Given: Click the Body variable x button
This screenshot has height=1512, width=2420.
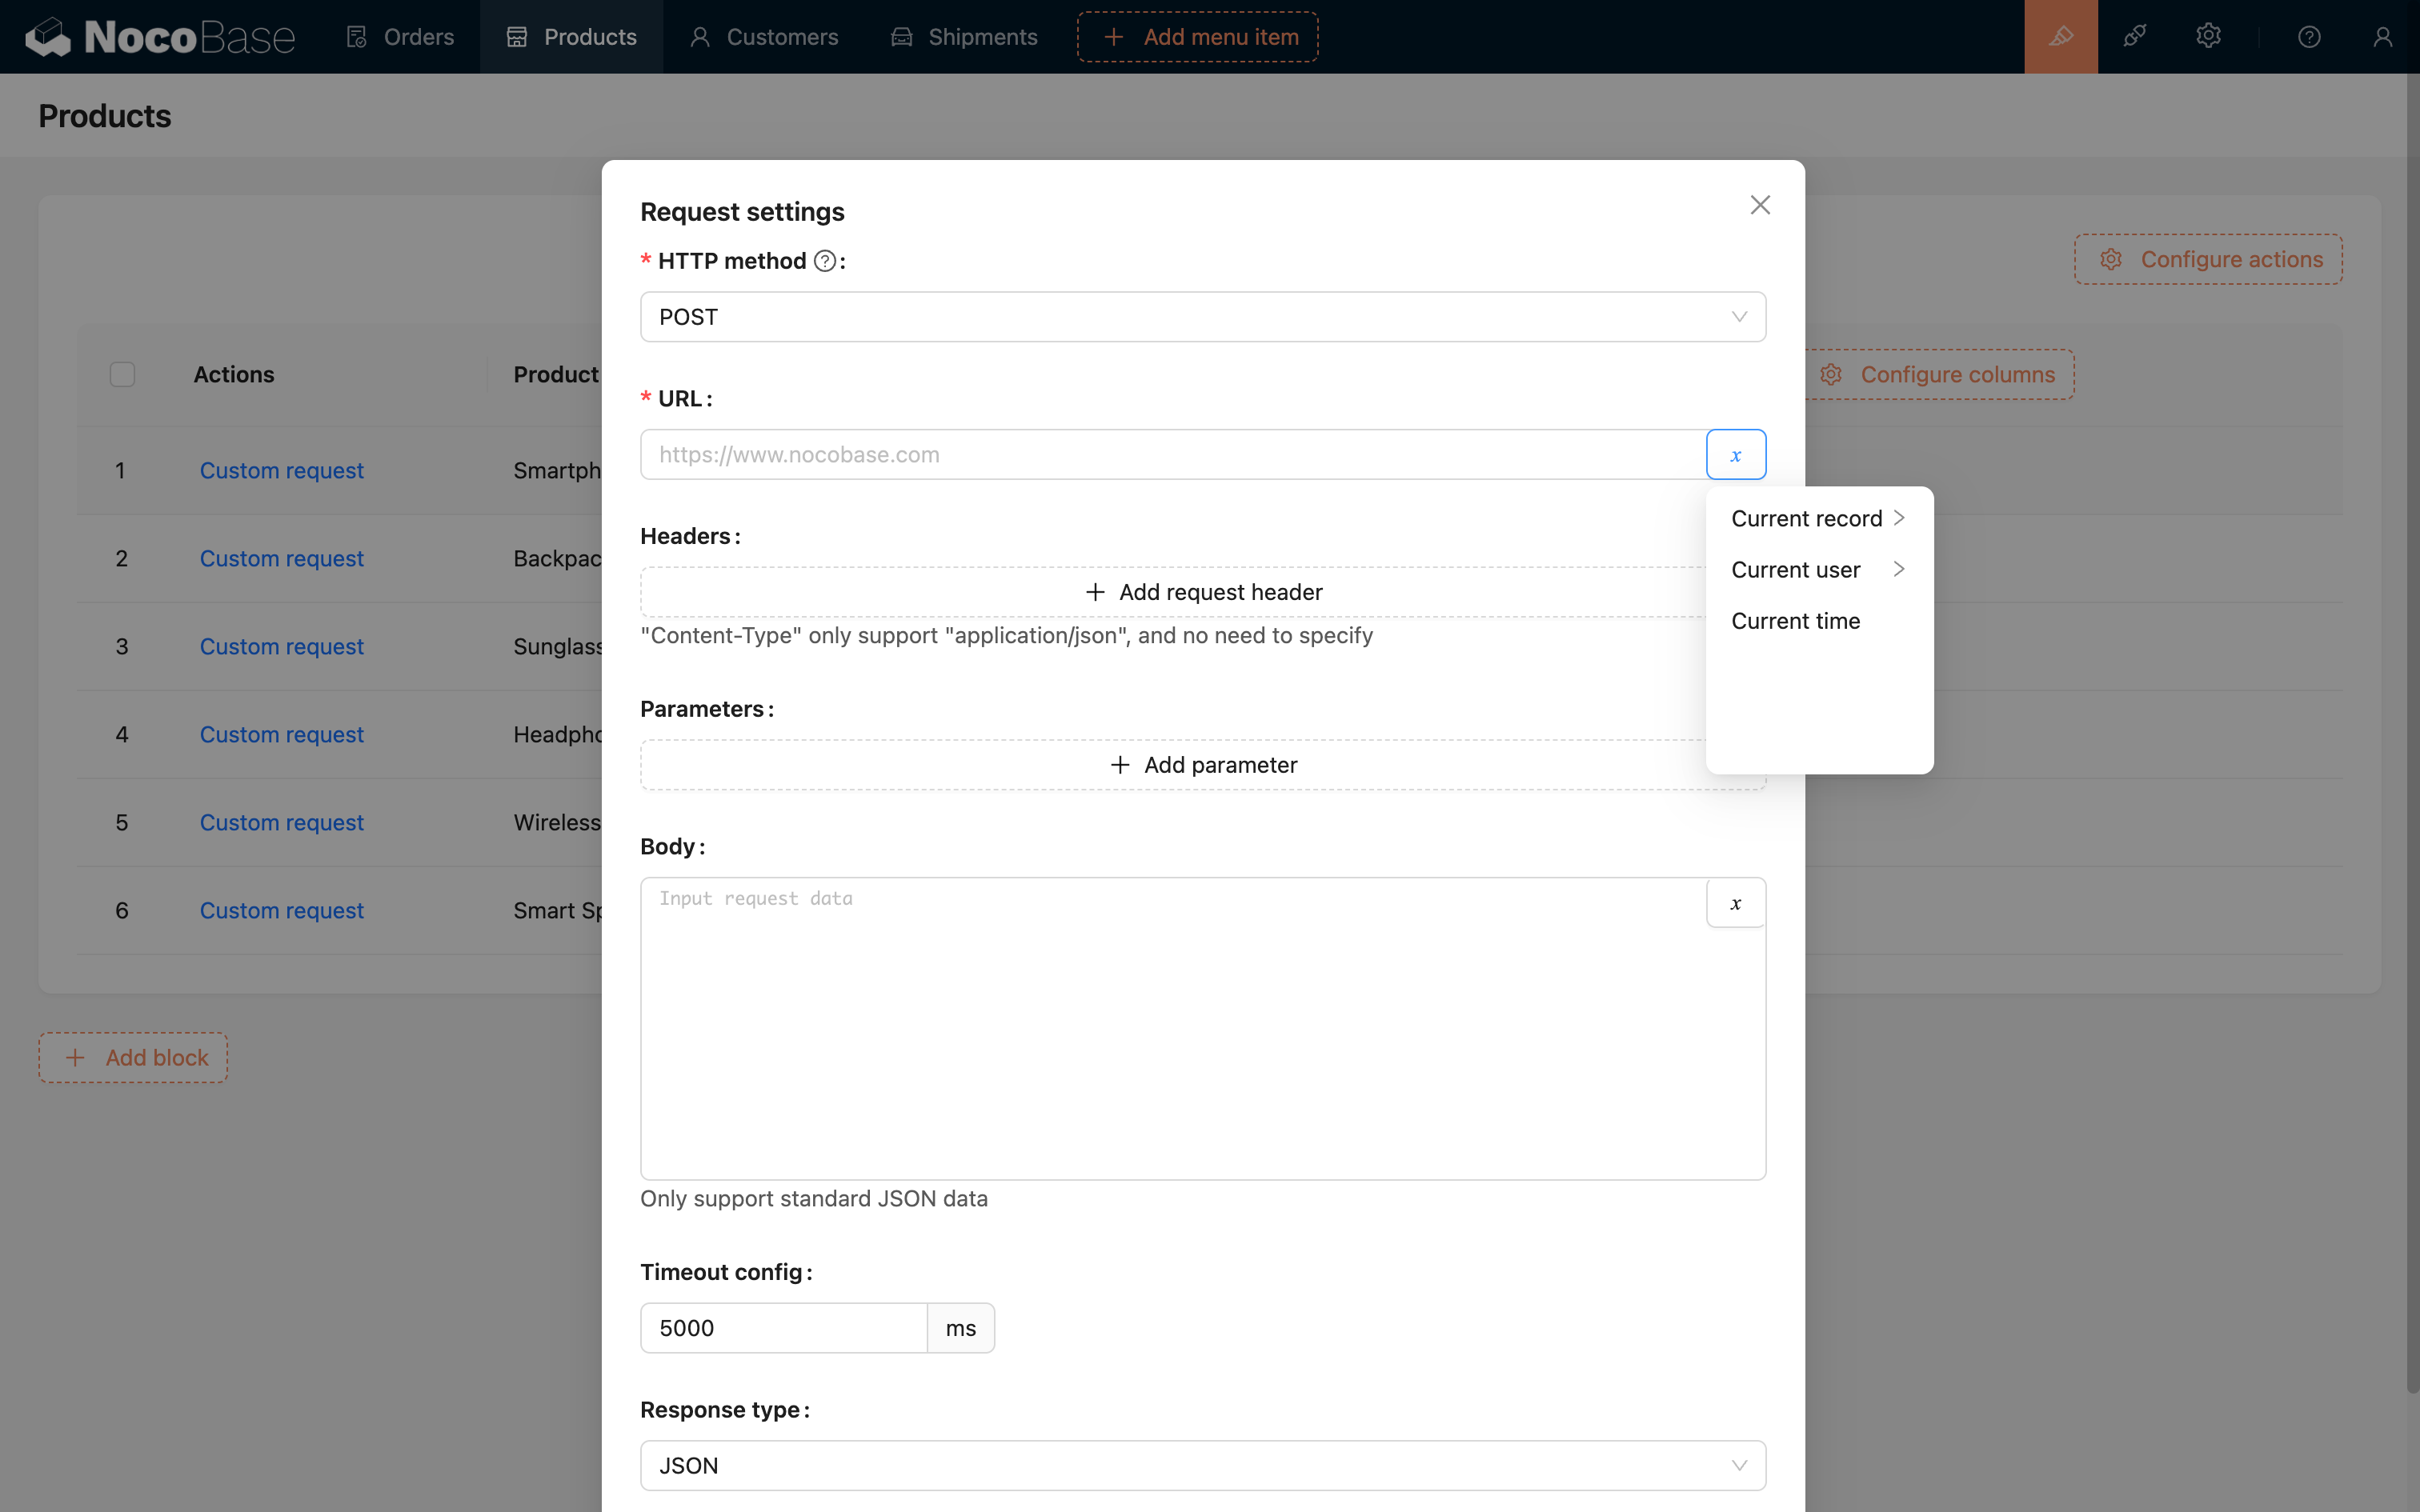Looking at the screenshot, I should pyautogui.click(x=1735, y=903).
